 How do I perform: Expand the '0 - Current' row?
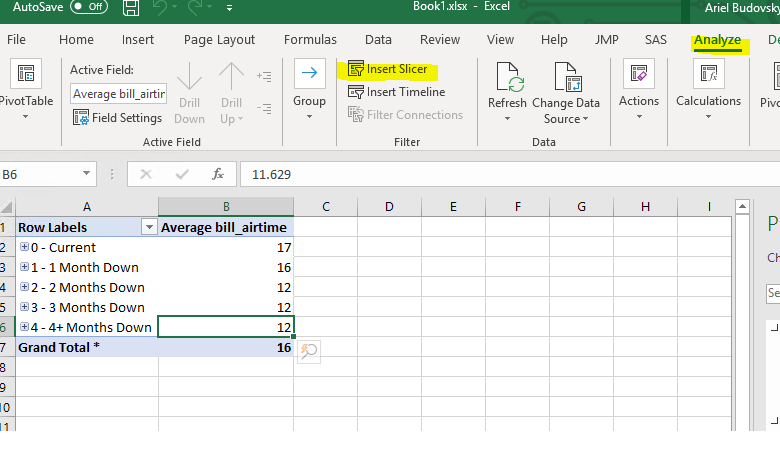[x=24, y=247]
